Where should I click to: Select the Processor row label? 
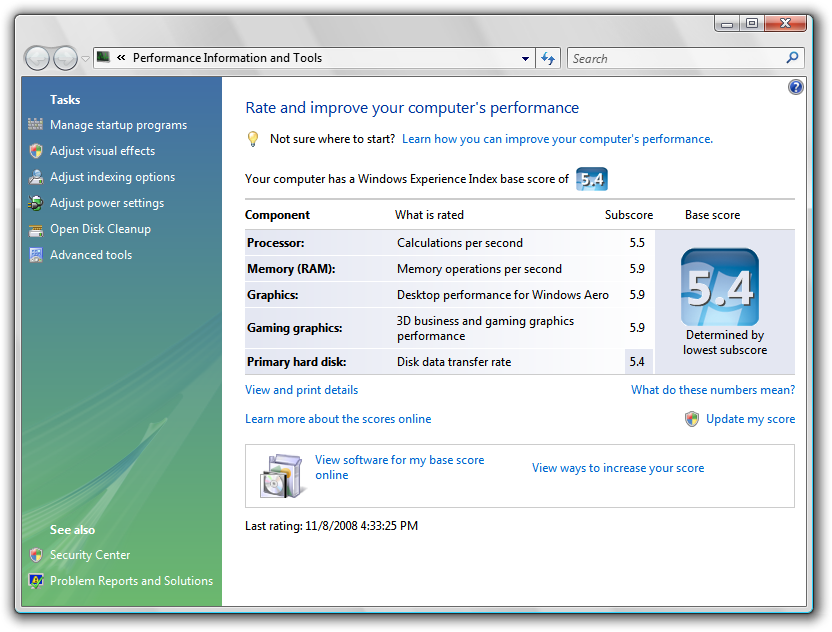coord(275,243)
